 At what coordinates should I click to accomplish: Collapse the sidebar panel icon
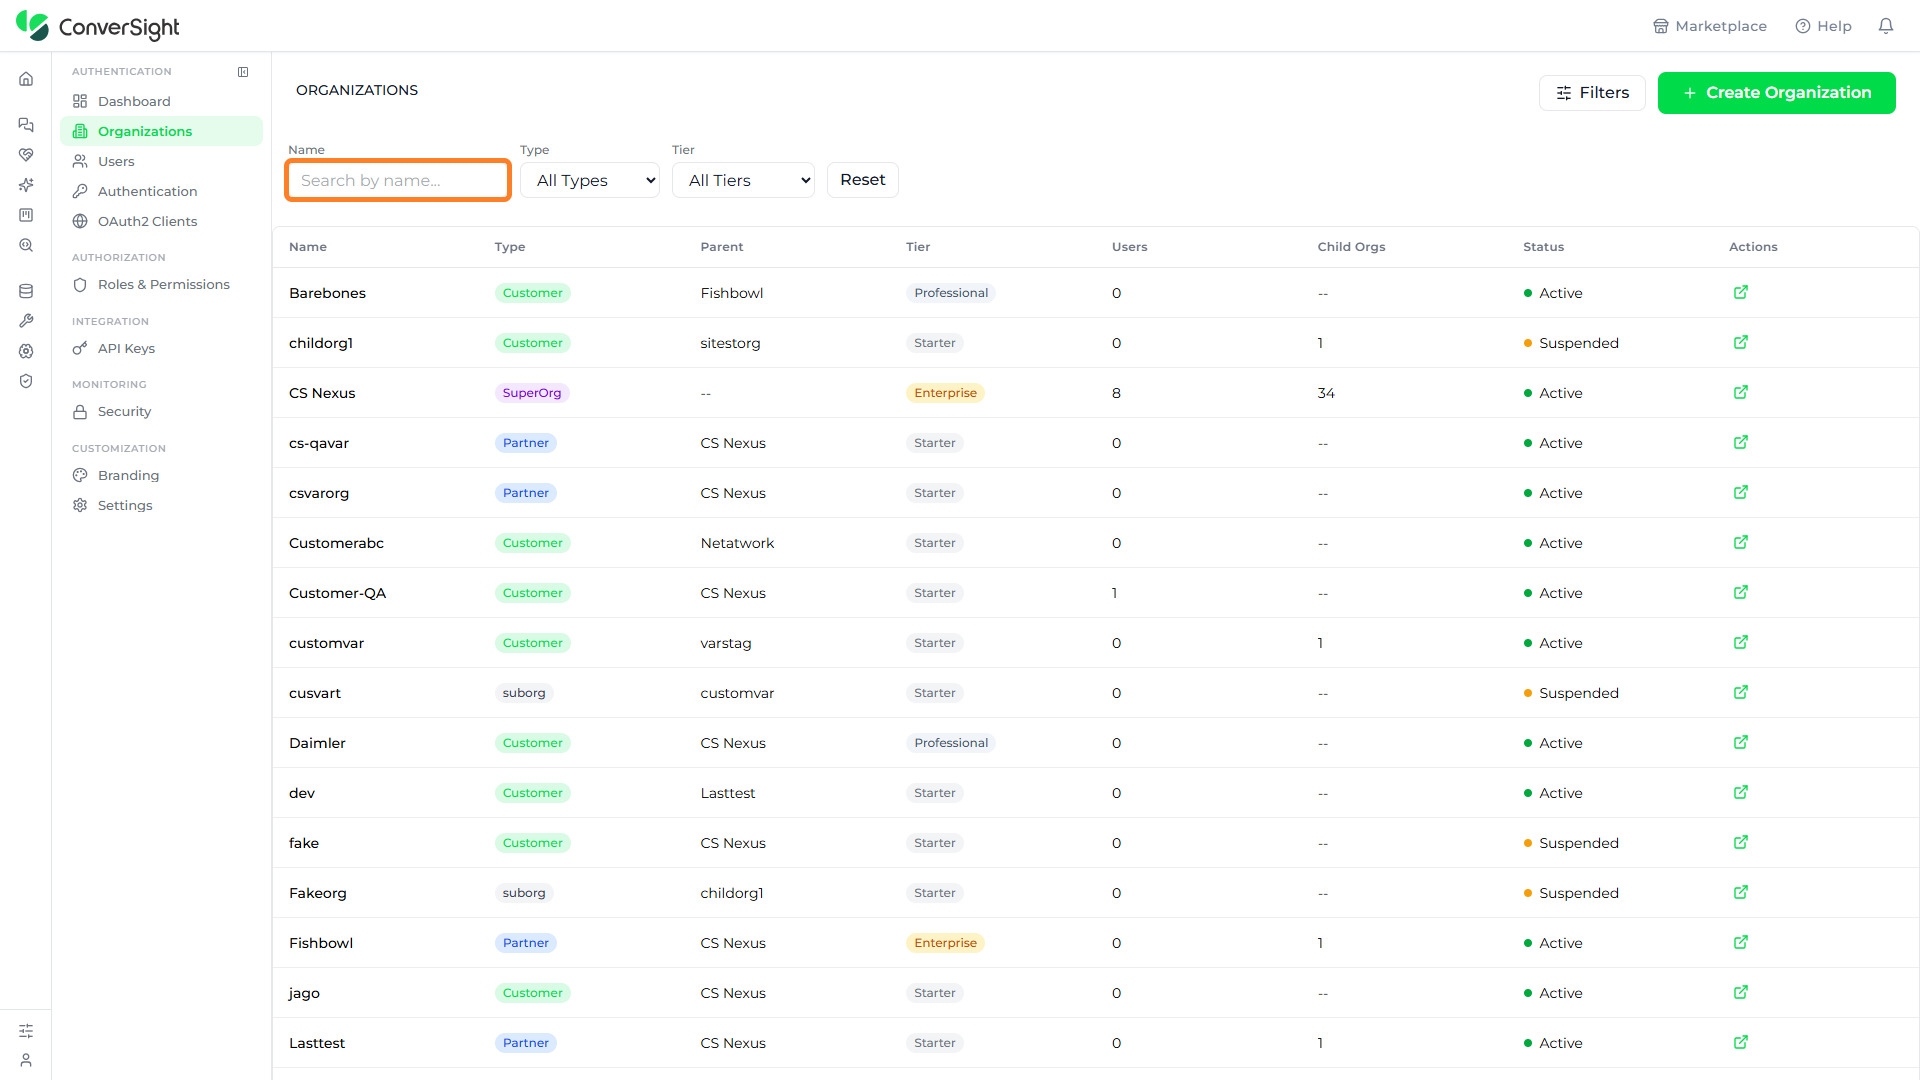[x=243, y=72]
